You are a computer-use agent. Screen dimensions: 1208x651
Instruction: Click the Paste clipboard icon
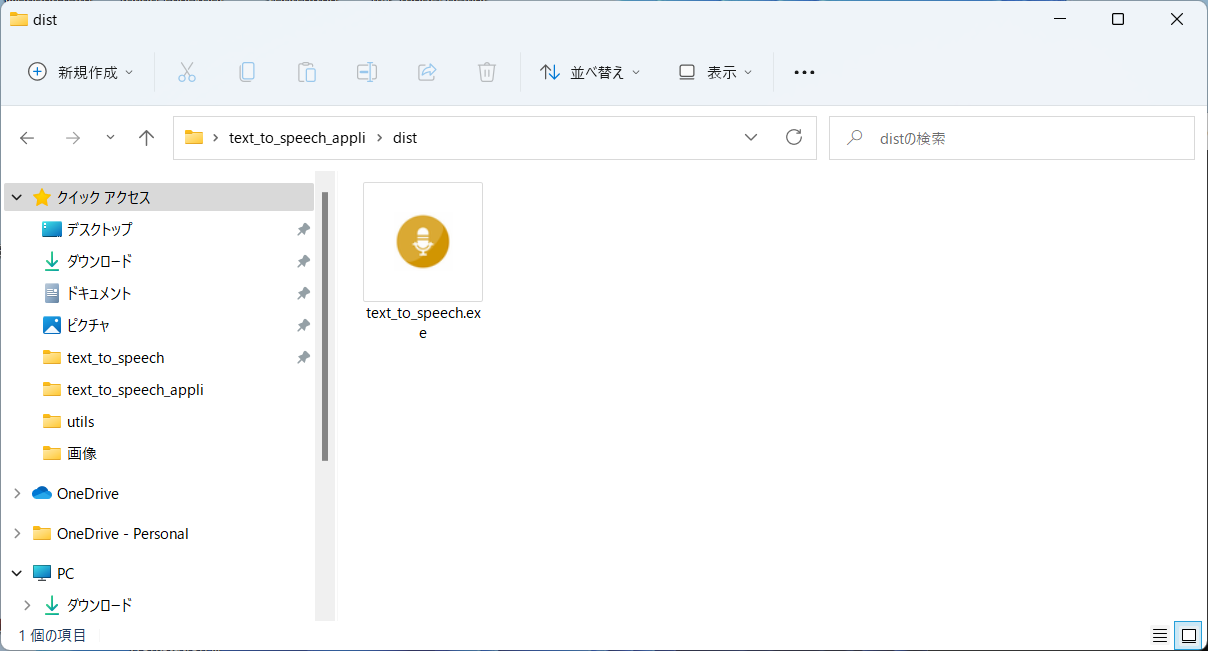307,72
